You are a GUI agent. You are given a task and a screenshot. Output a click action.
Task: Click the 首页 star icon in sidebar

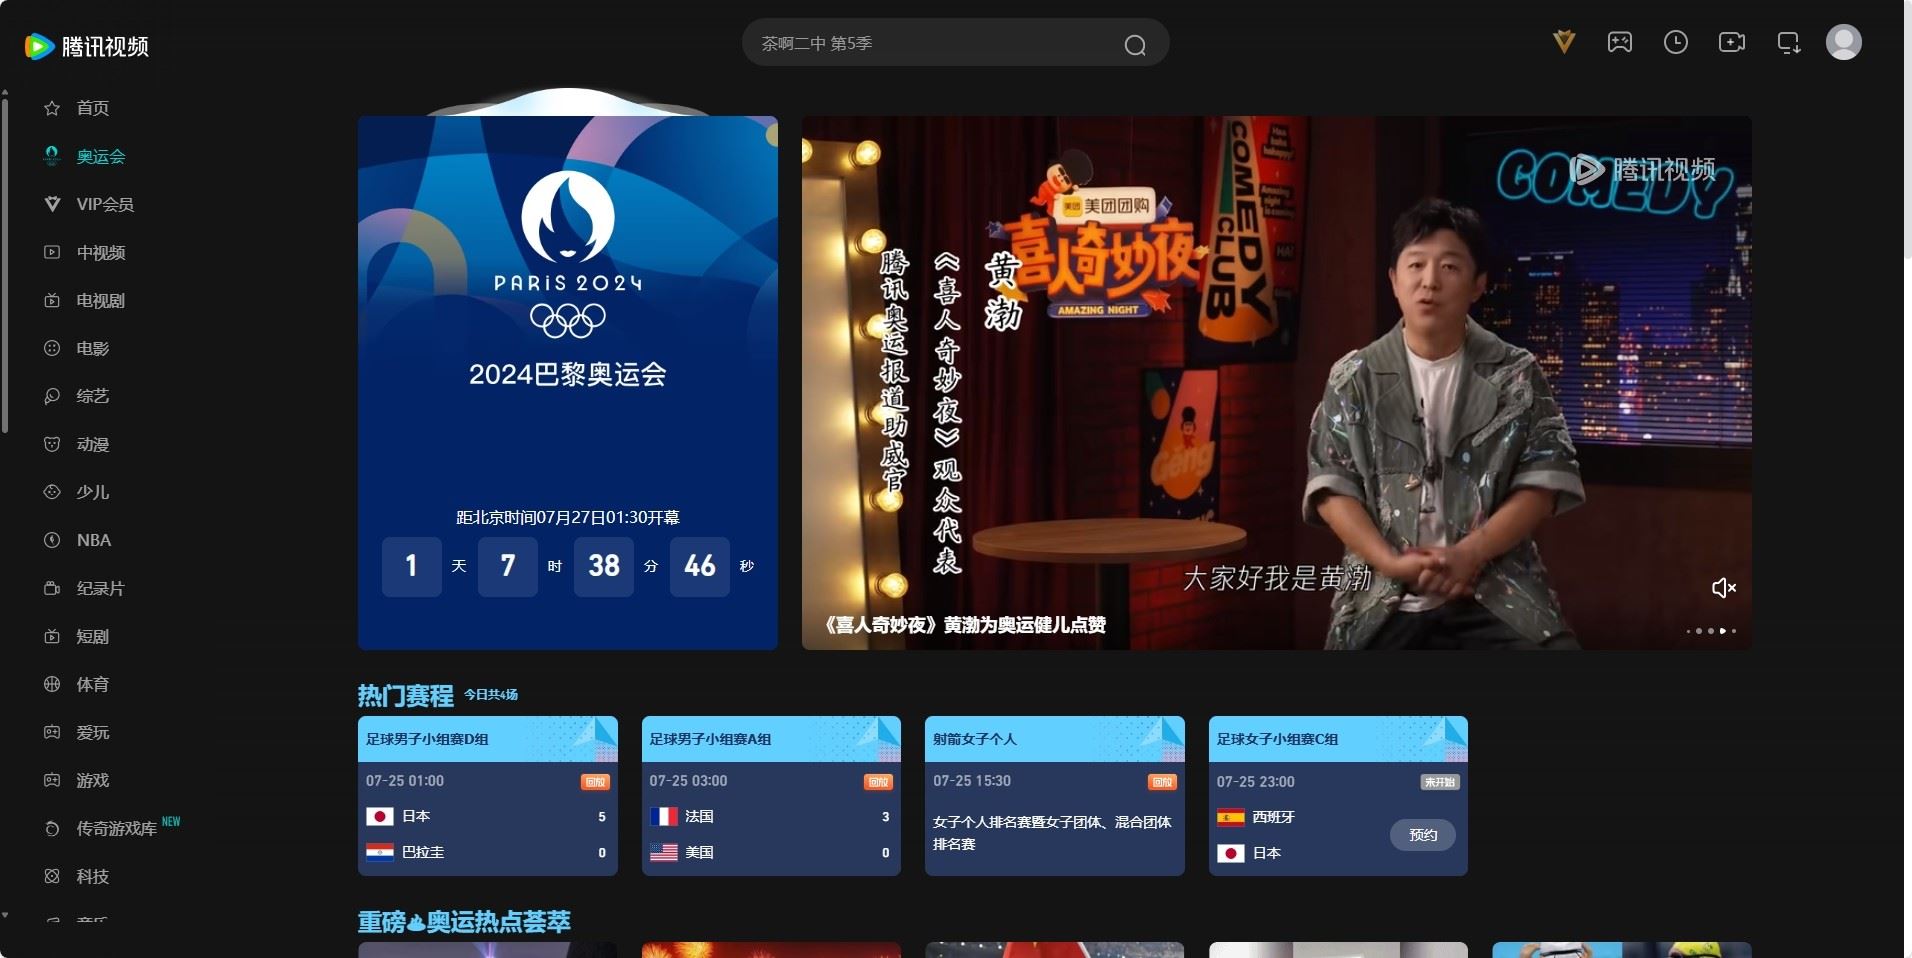pyautogui.click(x=52, y=108)
